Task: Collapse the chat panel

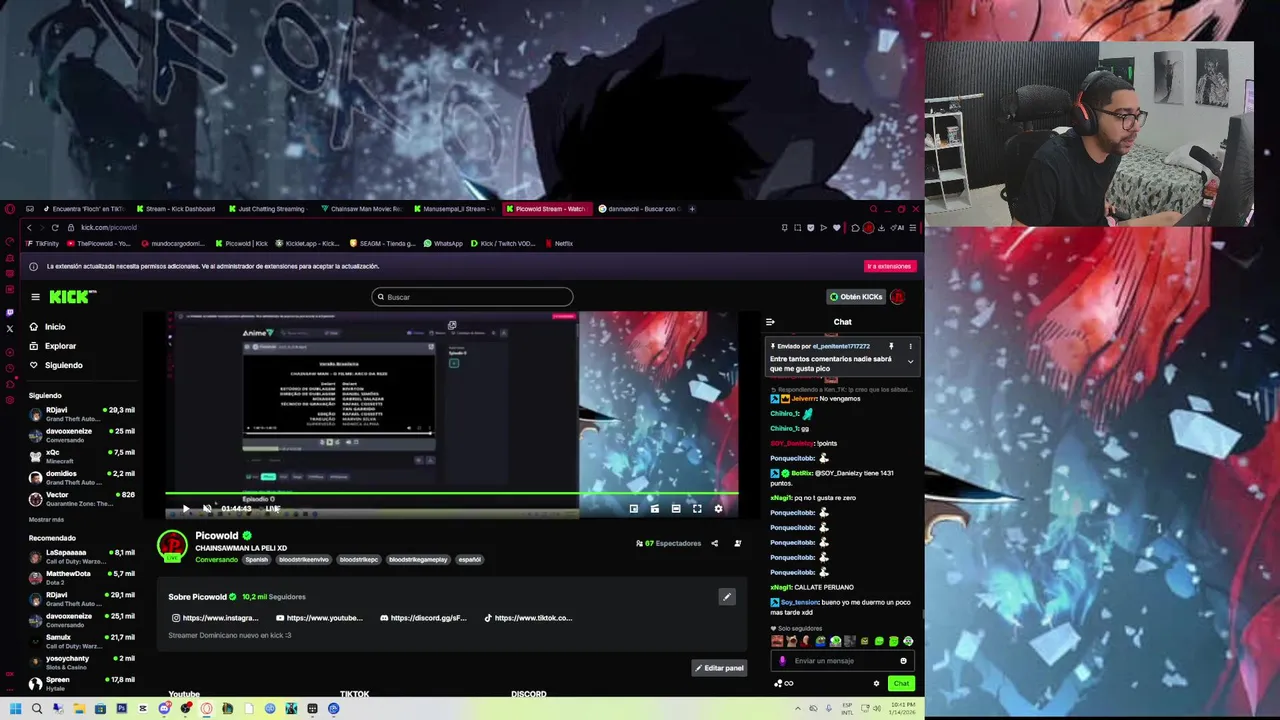Action: pyautogui.click(x=770, y=322)
